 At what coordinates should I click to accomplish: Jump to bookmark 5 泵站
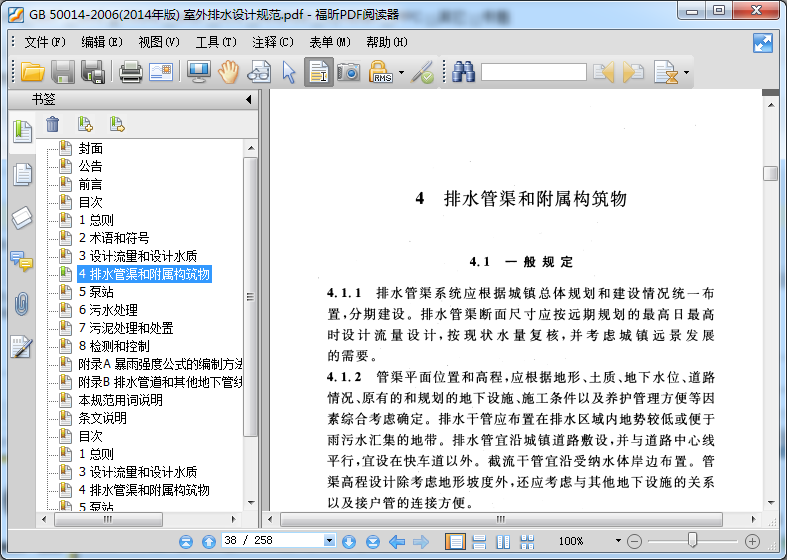coord(96,292)
